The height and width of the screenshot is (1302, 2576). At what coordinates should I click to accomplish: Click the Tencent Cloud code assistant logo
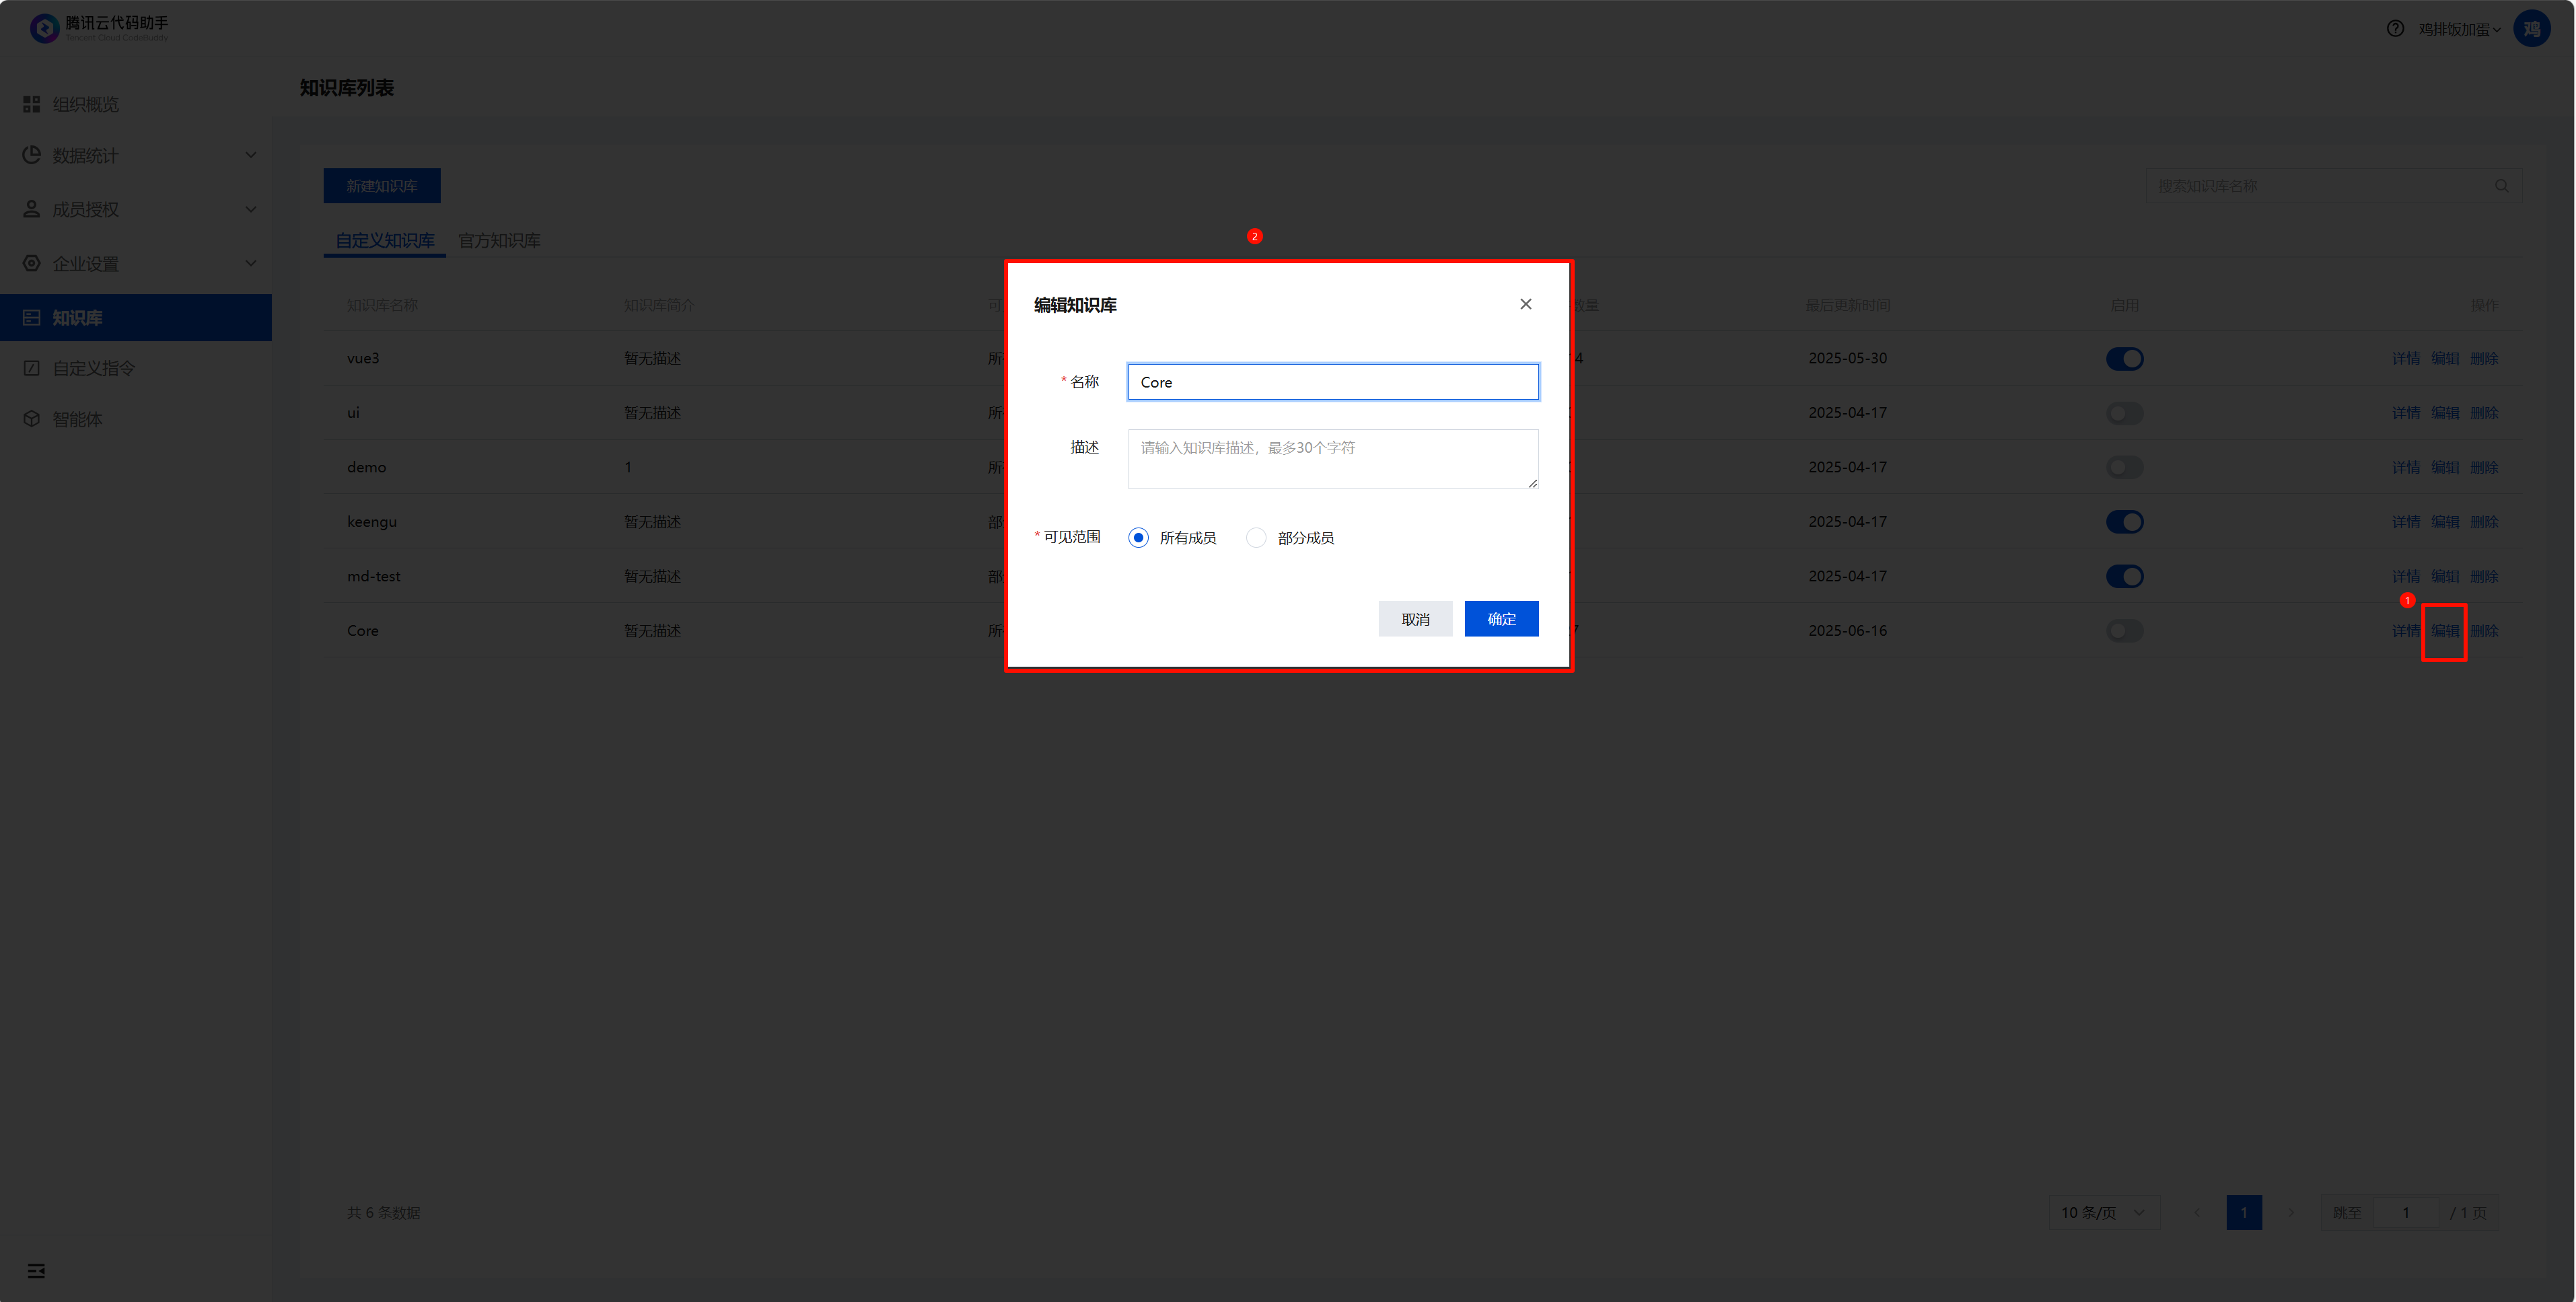tap(45, 28)
